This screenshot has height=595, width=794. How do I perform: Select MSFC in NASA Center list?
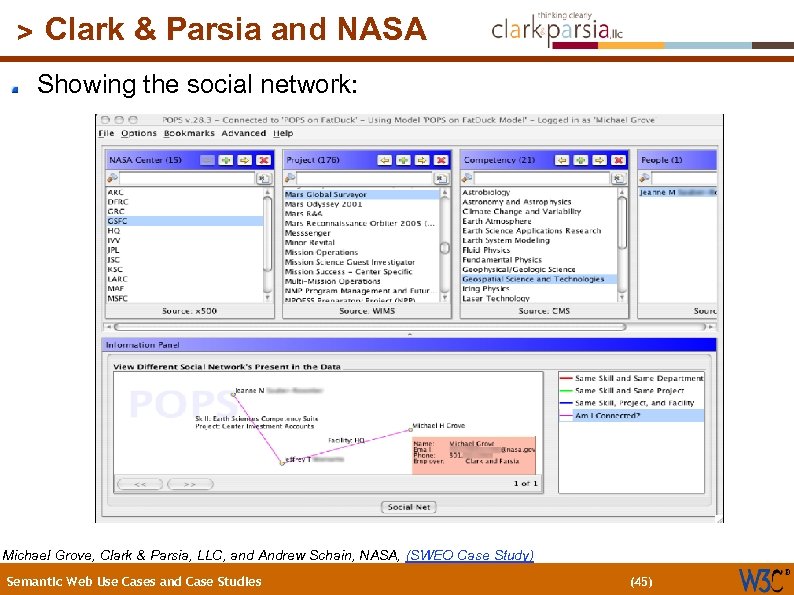[x=185, y=298]
